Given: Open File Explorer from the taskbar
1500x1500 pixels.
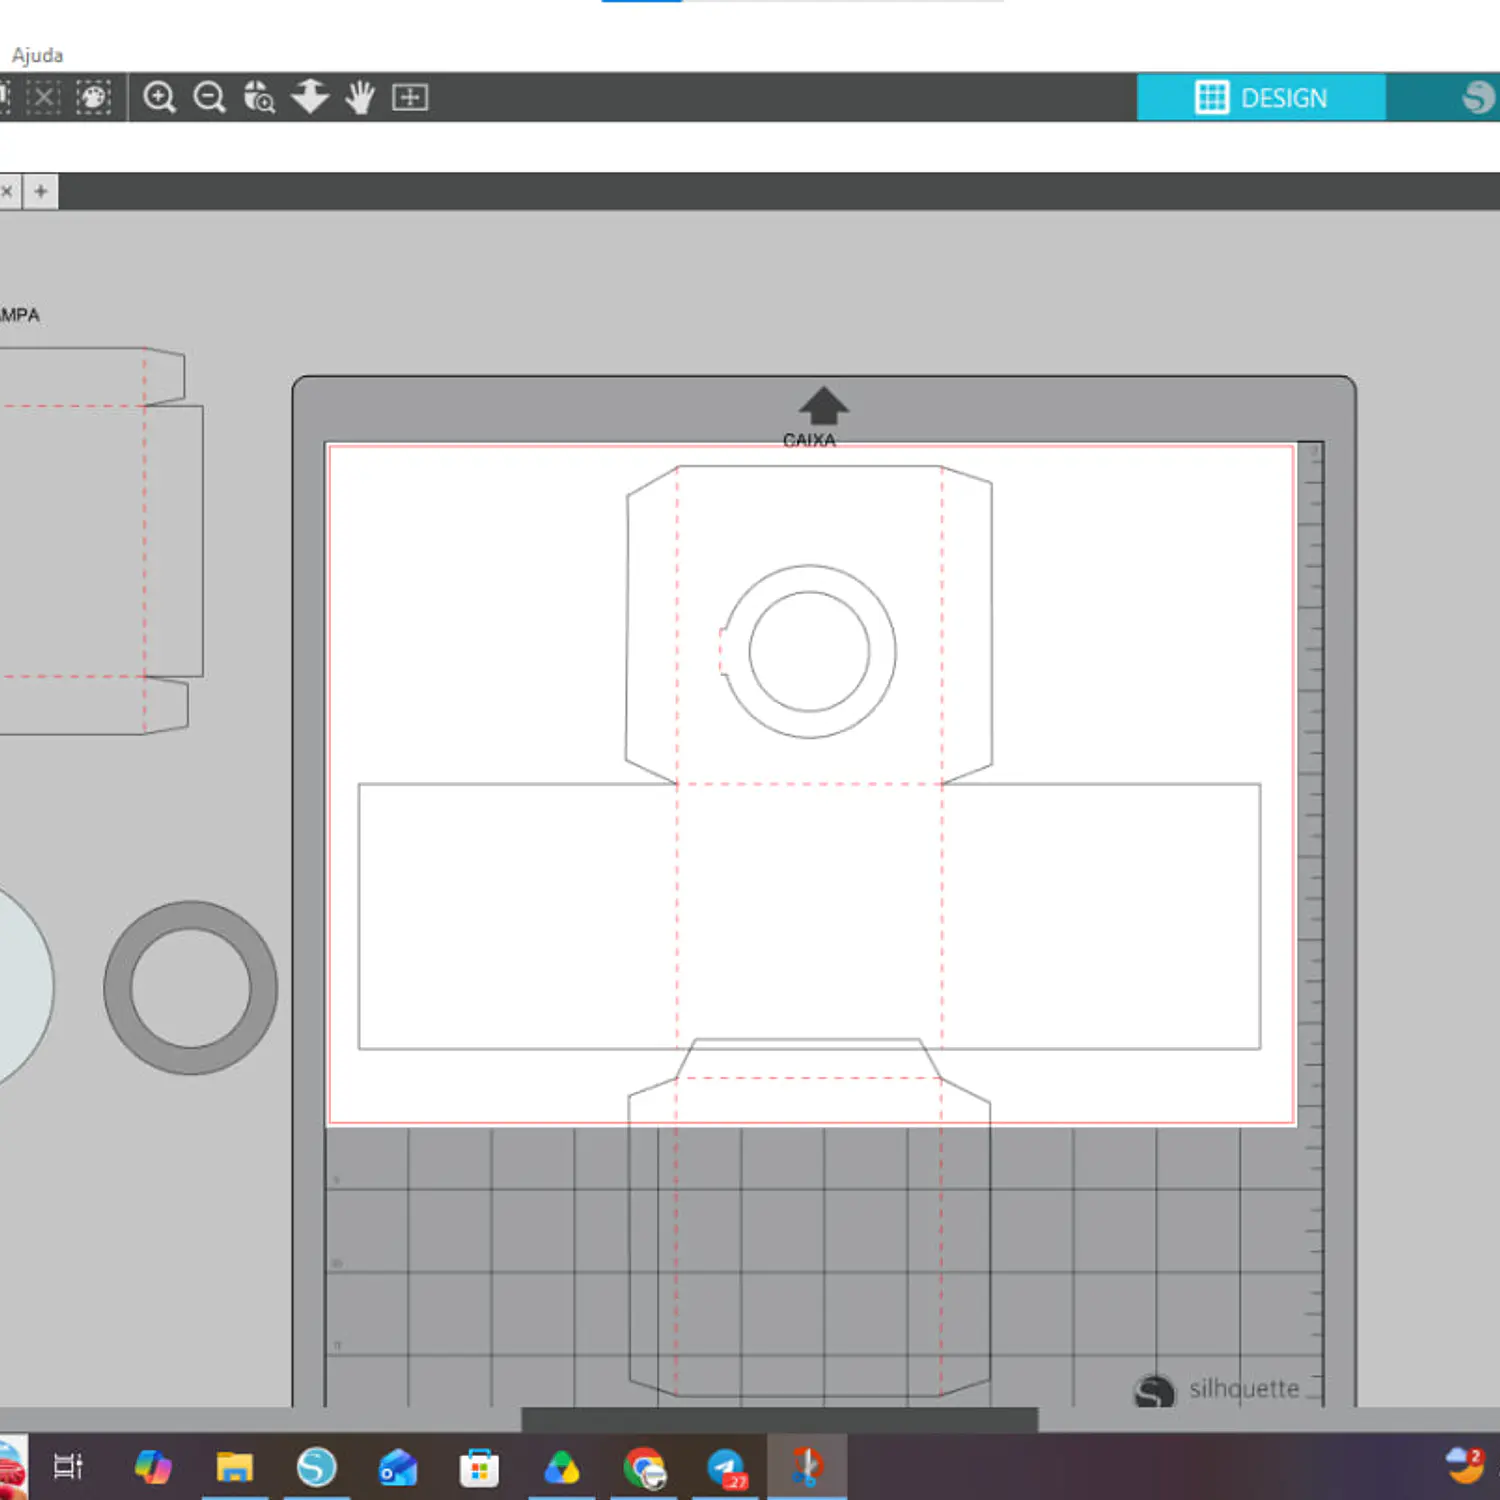Looking at the screenshot, I should coord(235,1467).
